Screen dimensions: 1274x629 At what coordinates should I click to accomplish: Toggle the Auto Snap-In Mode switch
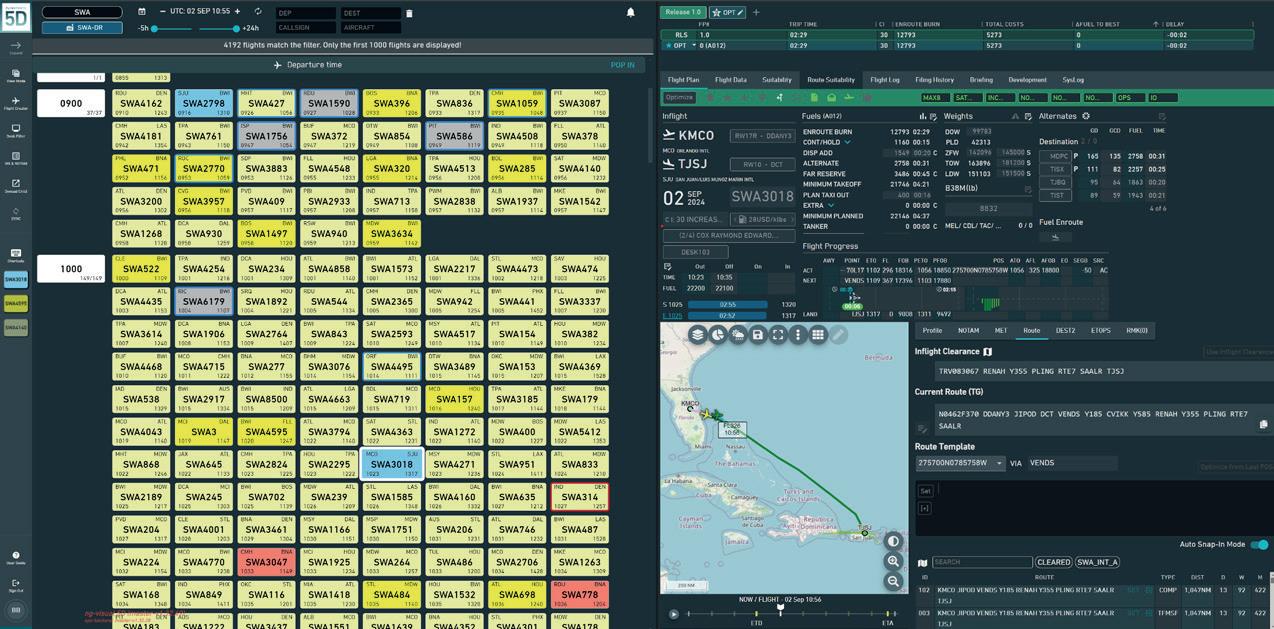(1259, 545)
